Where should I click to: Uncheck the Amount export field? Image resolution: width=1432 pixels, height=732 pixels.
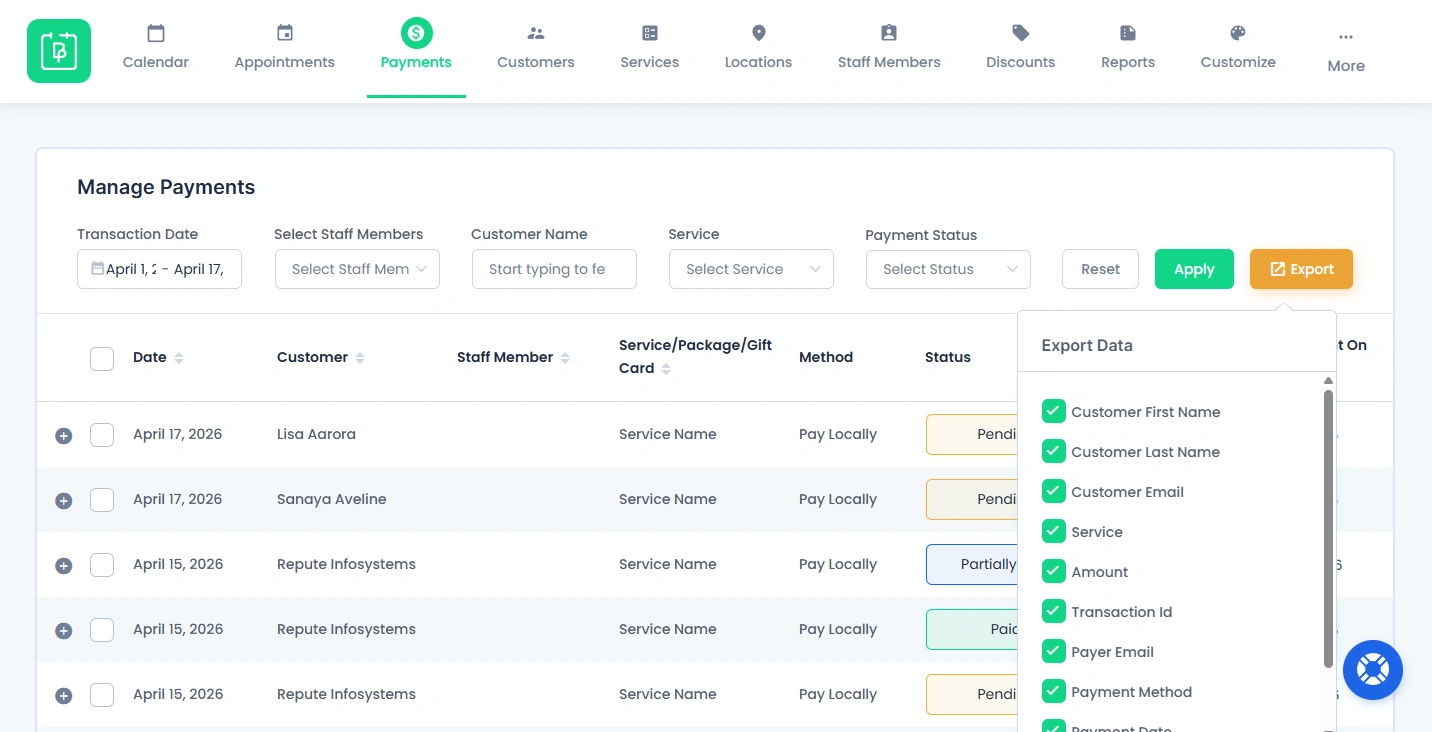tap(1053, 571)
